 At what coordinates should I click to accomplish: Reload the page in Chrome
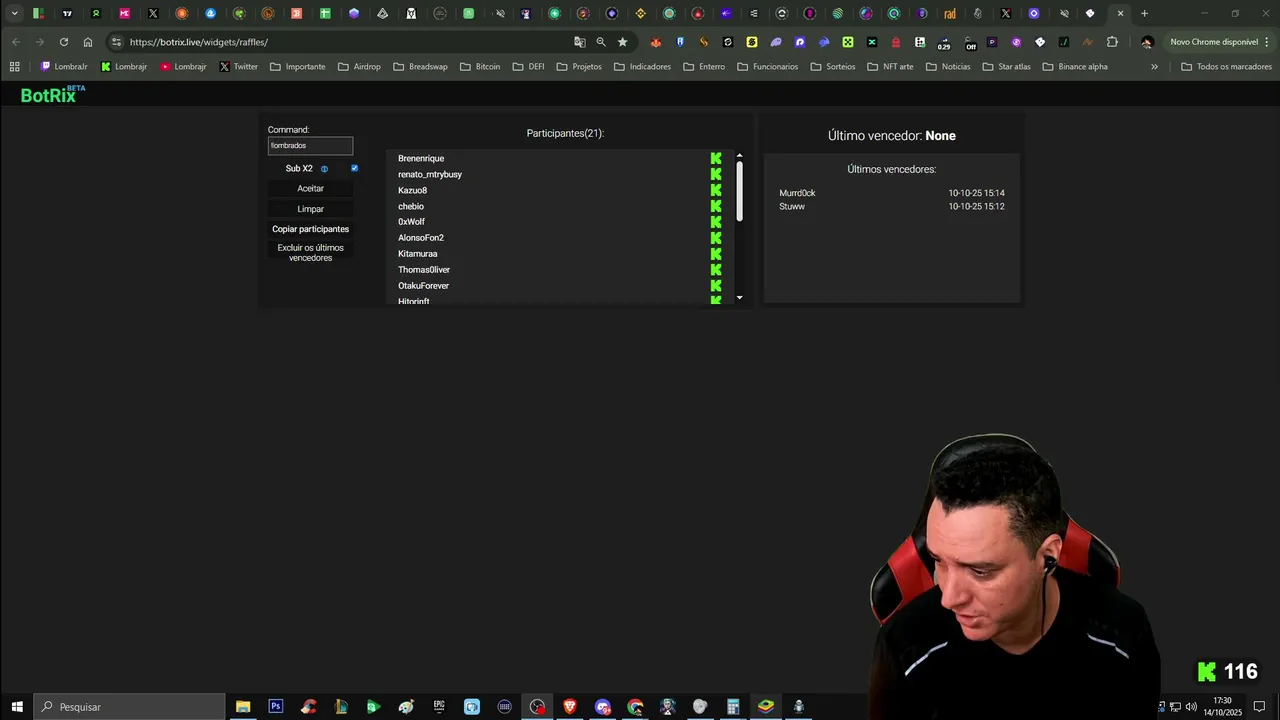tap(64, 42)
